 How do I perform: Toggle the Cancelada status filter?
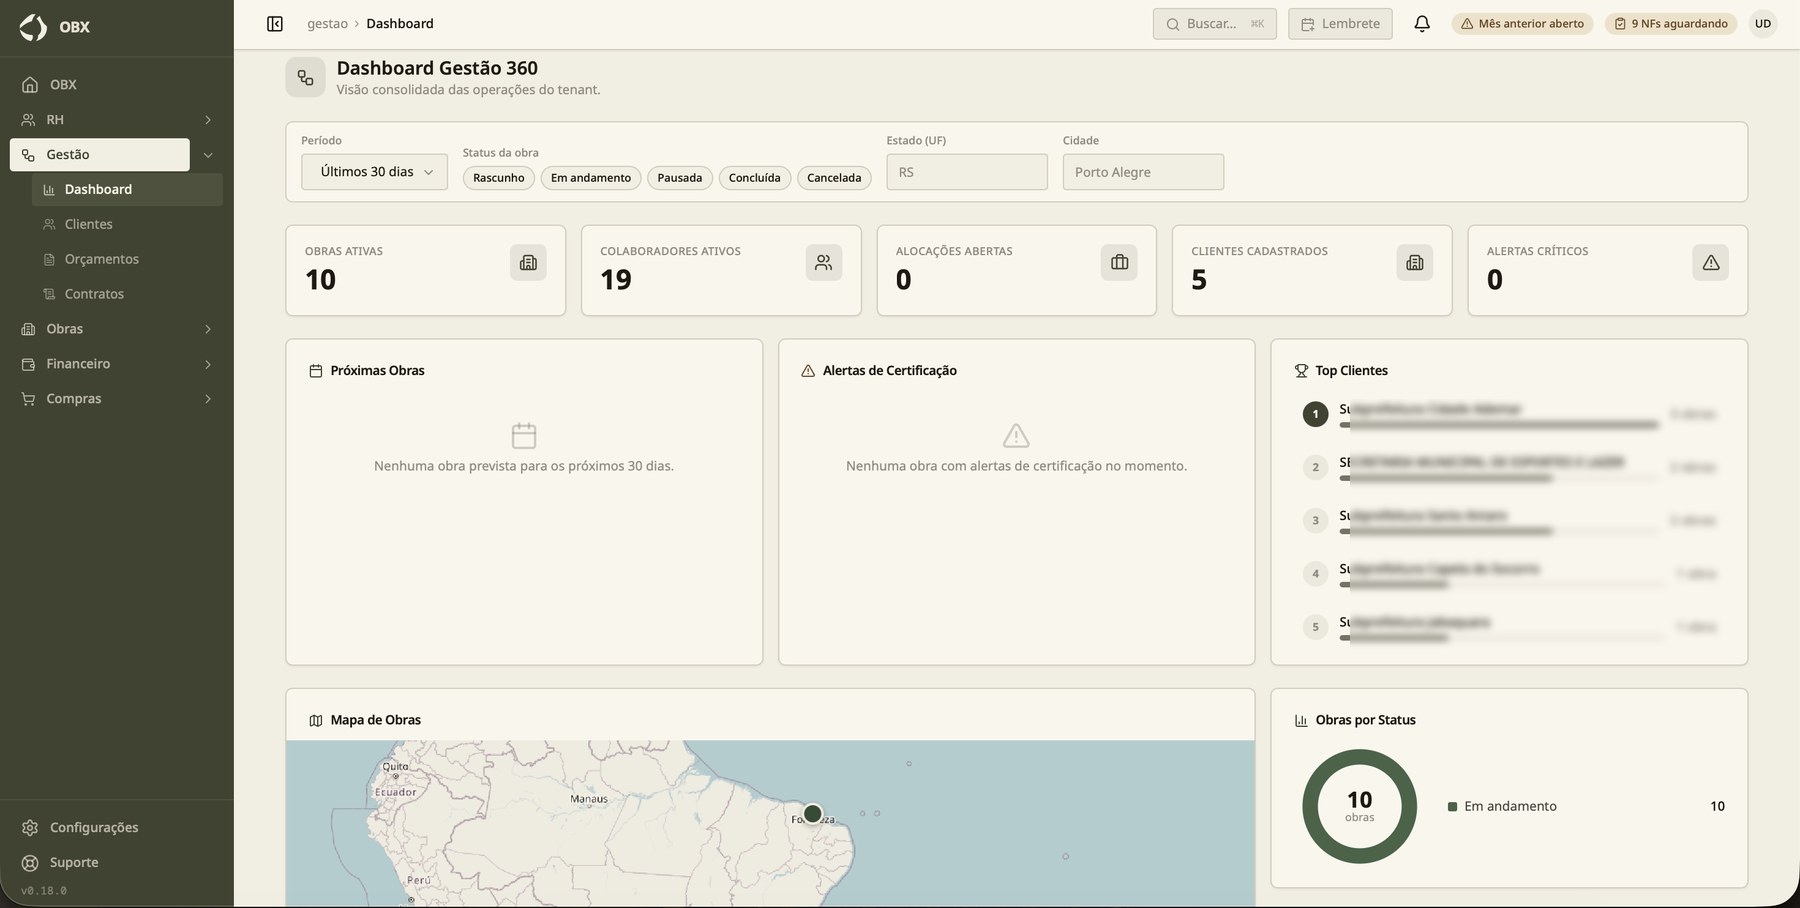(834, 178)
